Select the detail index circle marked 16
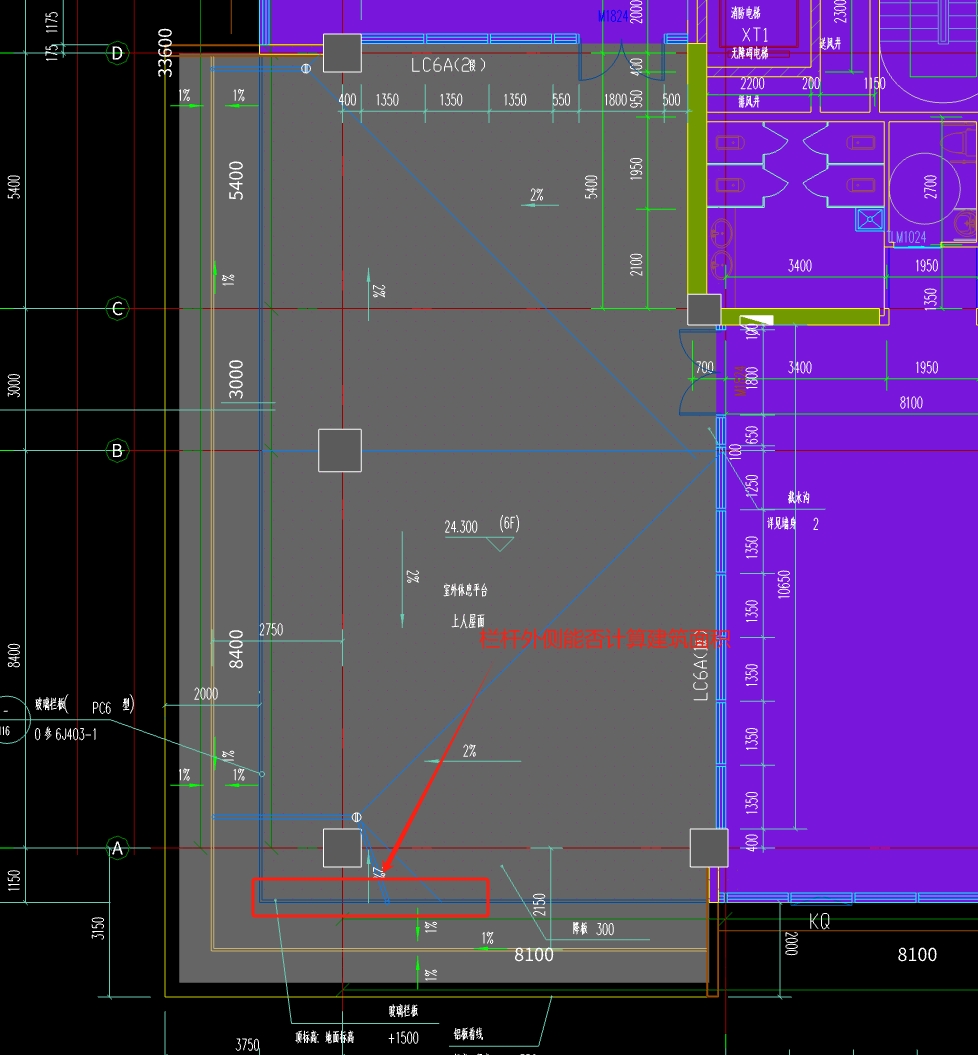This screenshot has width=978, height=1055. point(6,720)
